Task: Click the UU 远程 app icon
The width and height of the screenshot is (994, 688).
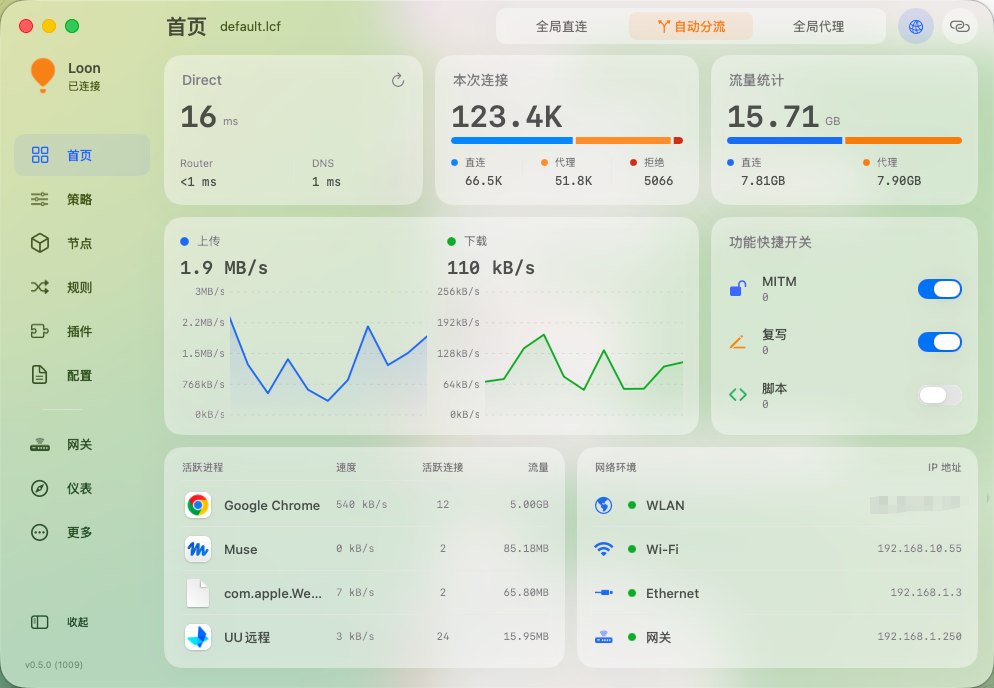Action: 198,637
